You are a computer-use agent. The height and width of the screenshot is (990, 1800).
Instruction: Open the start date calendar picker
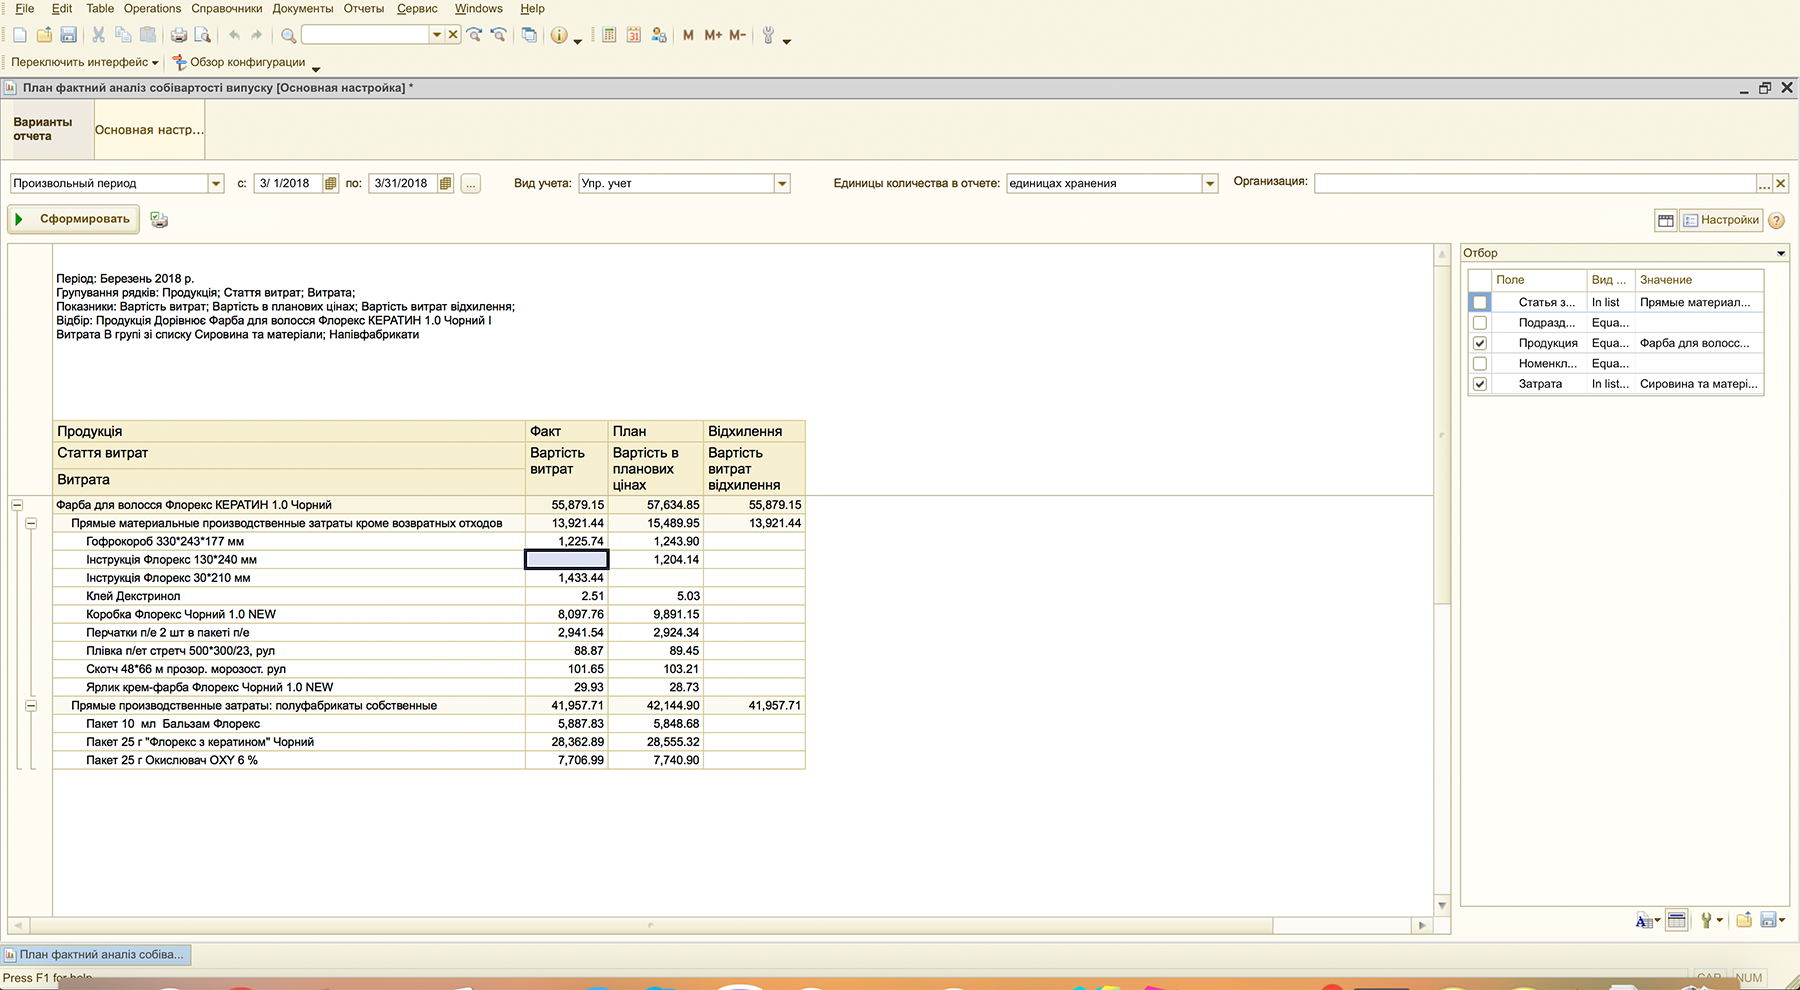(x=331, y=184)
